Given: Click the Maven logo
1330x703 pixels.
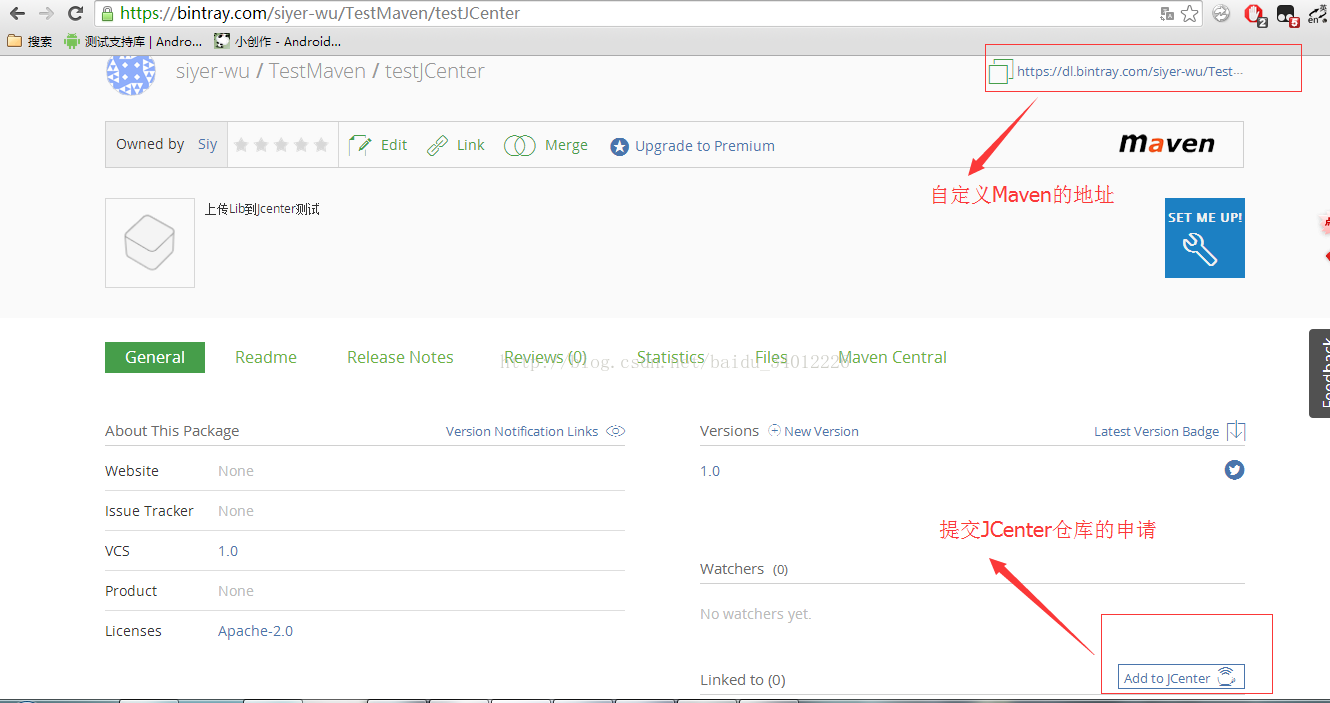Looking at the screenshot, I should point(1166,144).
